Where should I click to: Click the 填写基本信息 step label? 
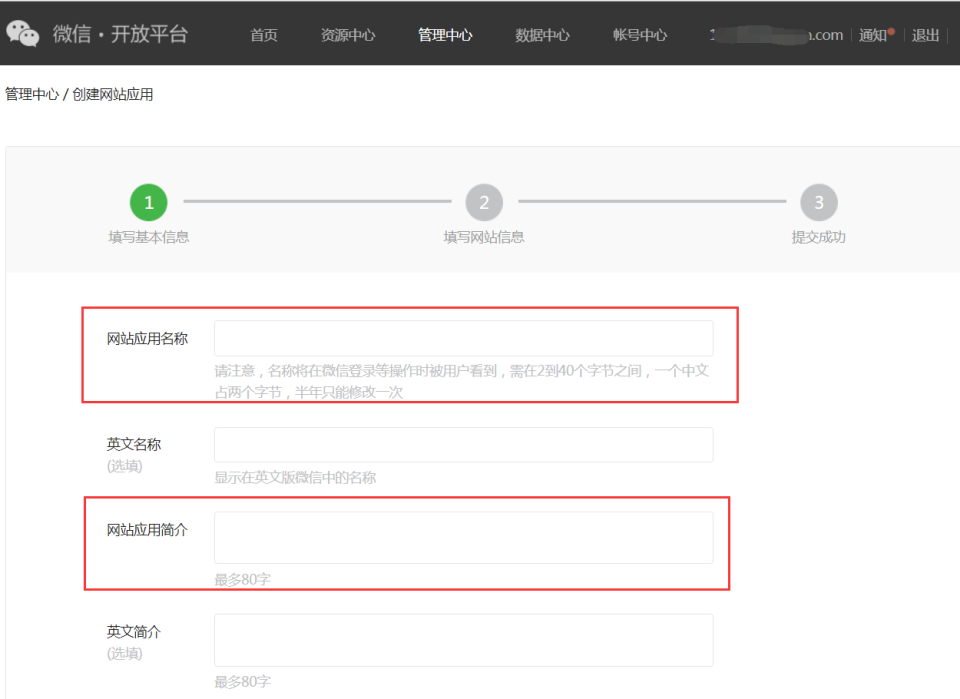tap(149, 237)
